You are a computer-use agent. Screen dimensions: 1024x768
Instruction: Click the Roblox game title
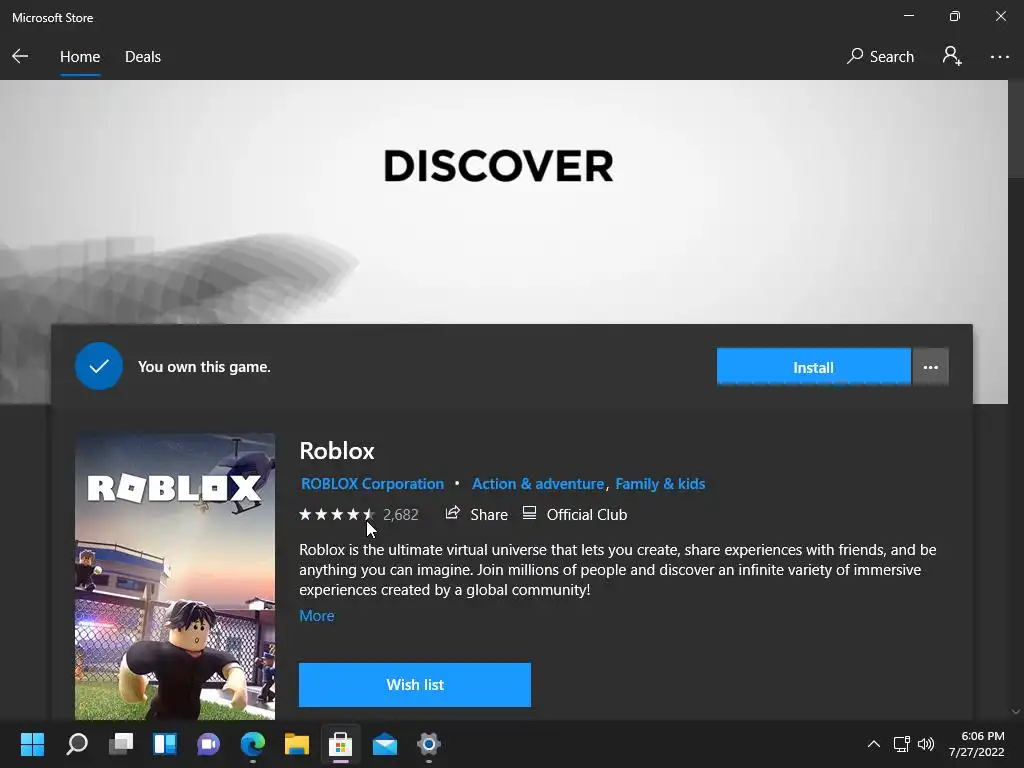pos(336,451)
